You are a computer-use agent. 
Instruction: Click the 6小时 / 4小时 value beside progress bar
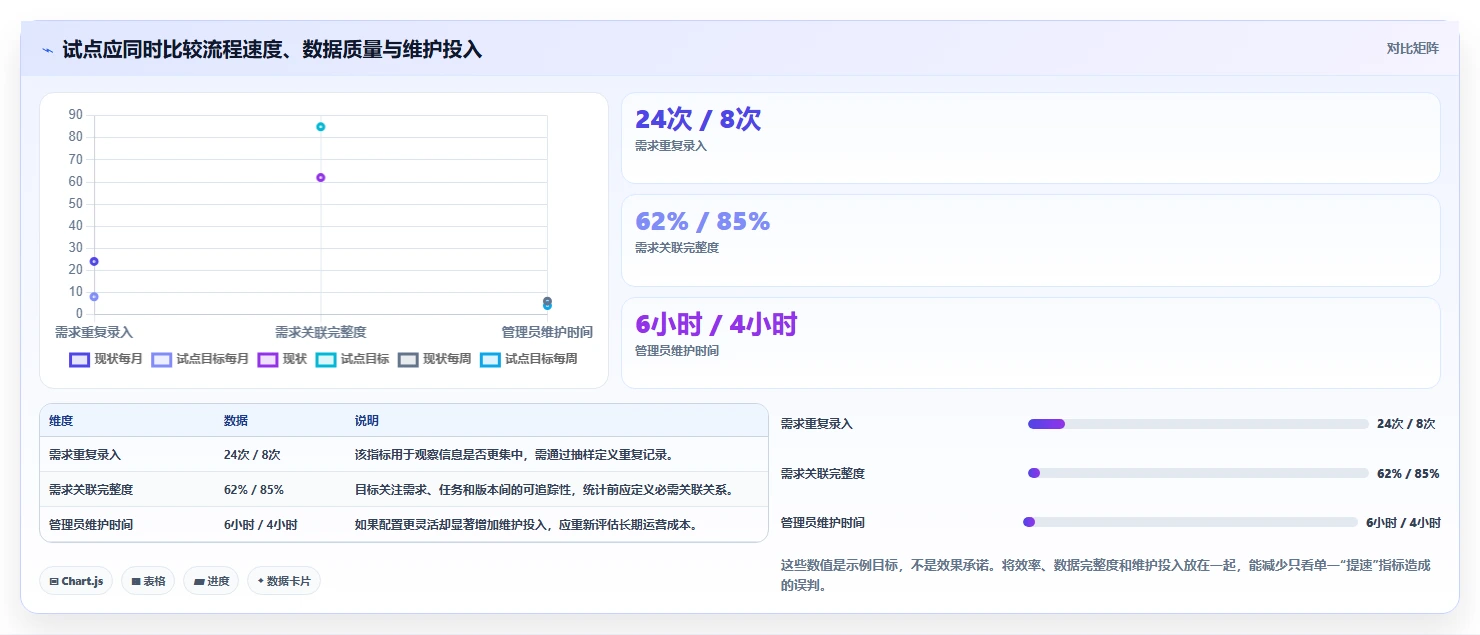pyautogui.click(x=1403, y=522)
